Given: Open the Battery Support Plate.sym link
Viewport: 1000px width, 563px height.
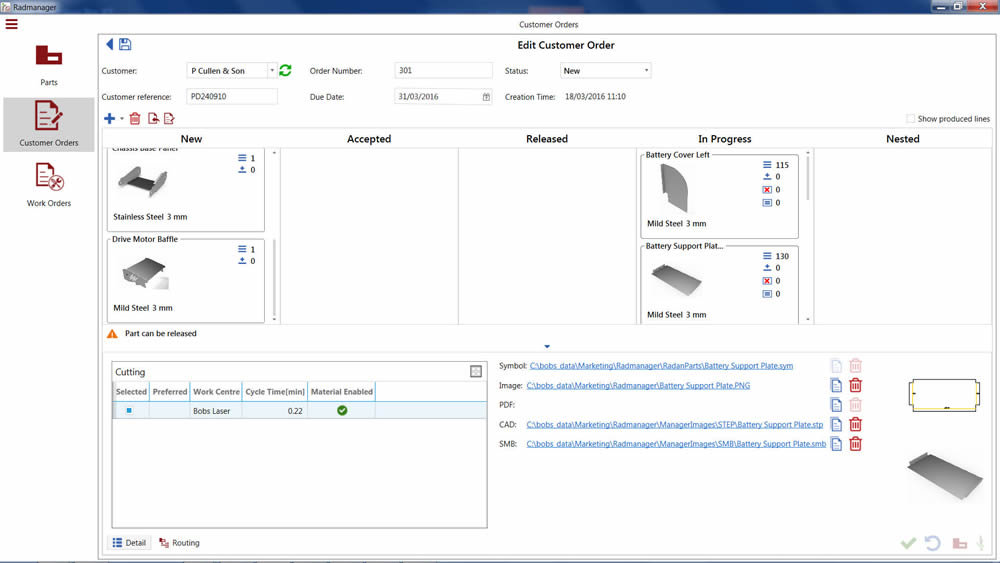Looking at the screenshot, I should pos(661,366).
